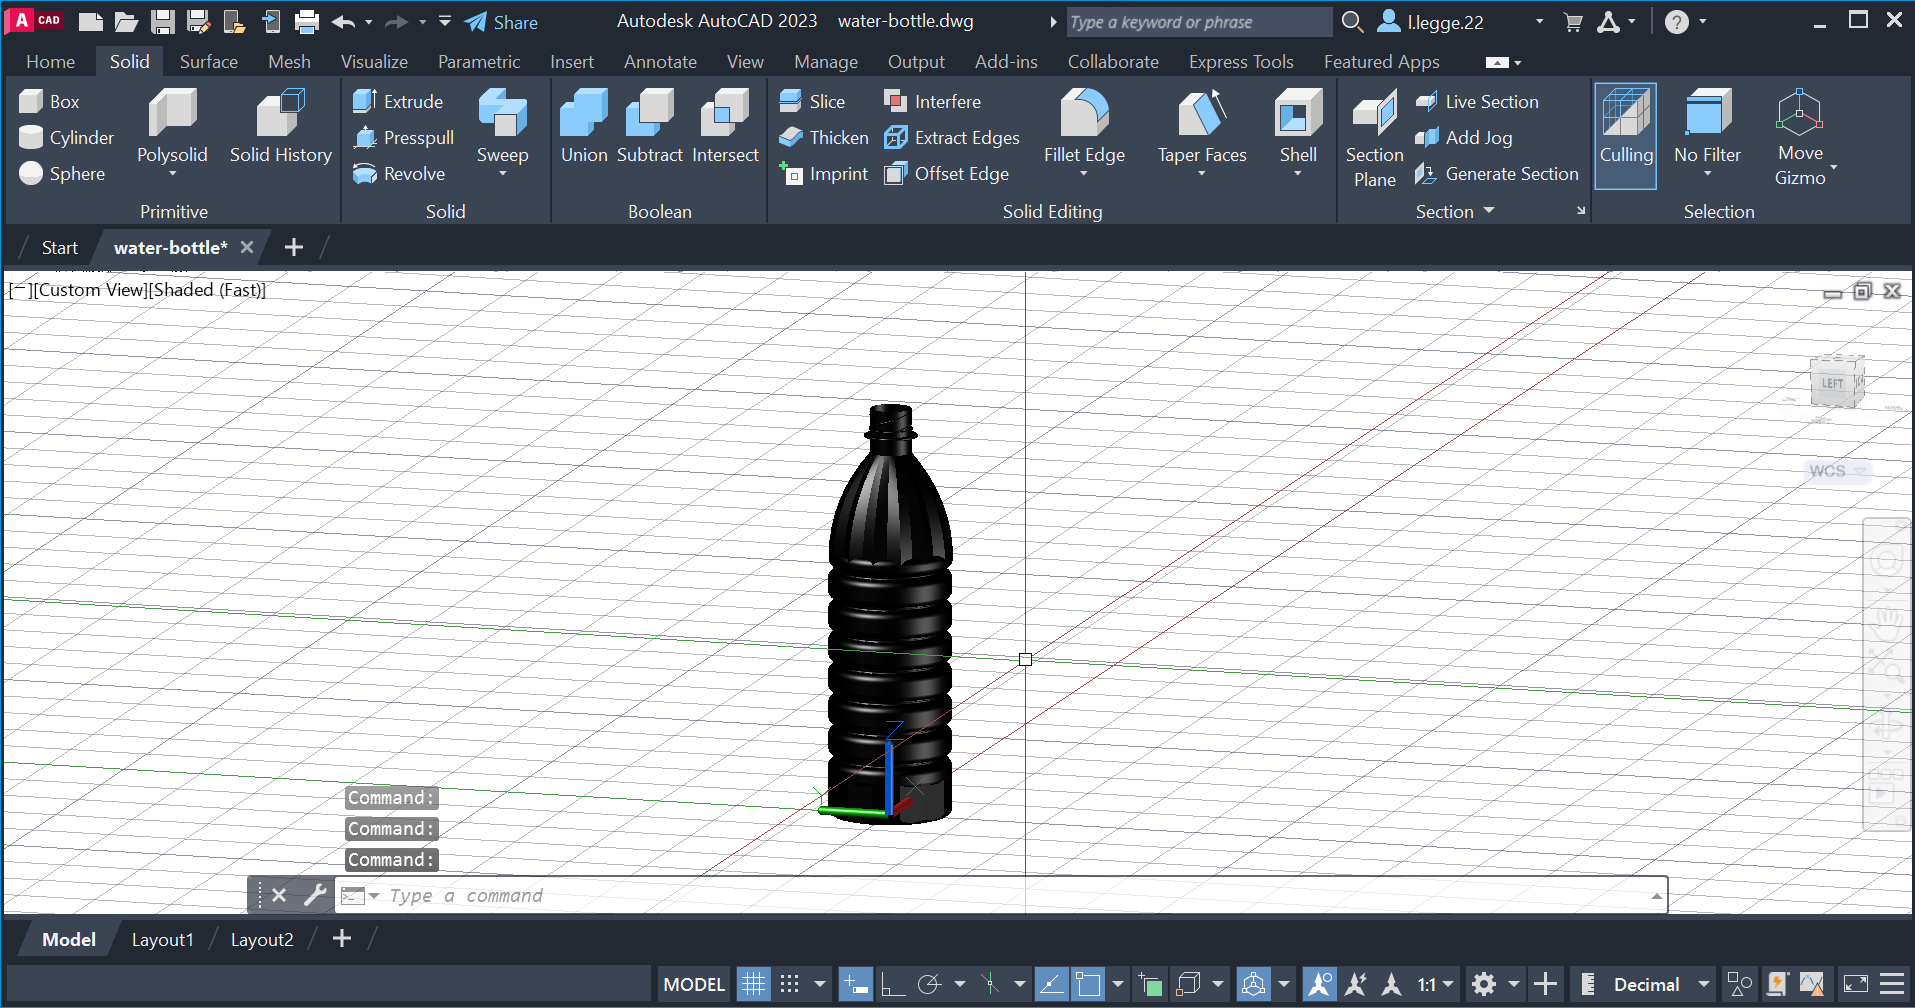The width and height of the screenshot is (1915, 1008).
Task: Click the keyword search box
Action: pos(1198,22)
